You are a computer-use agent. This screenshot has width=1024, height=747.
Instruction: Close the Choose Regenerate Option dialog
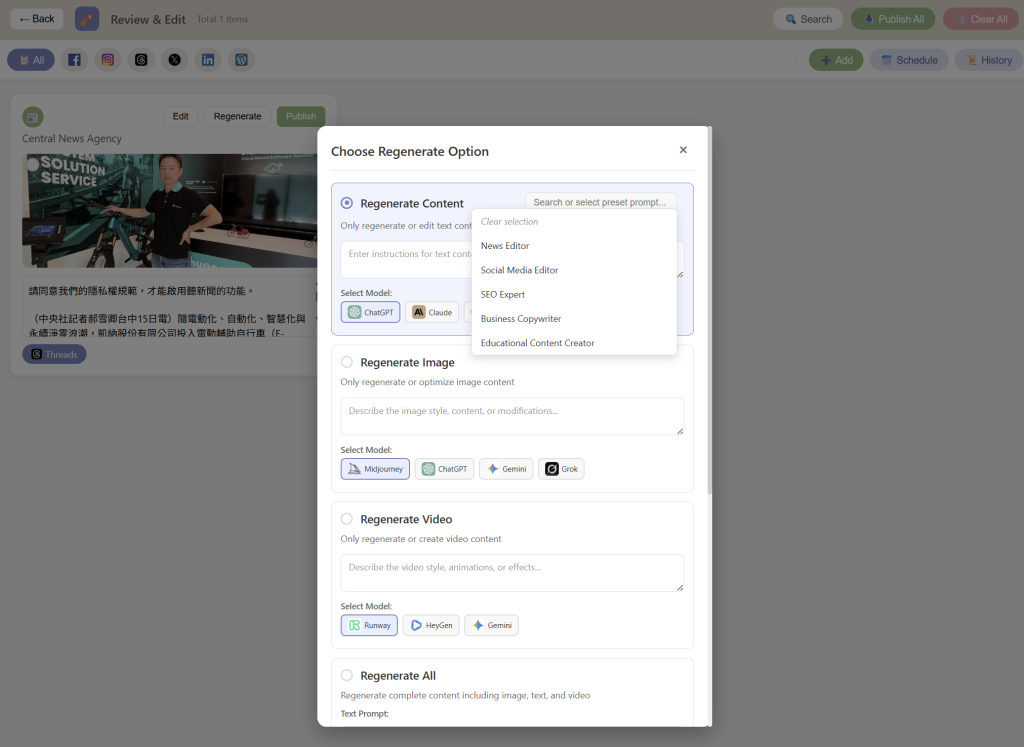pyautogui.click(x=683, y=150)
